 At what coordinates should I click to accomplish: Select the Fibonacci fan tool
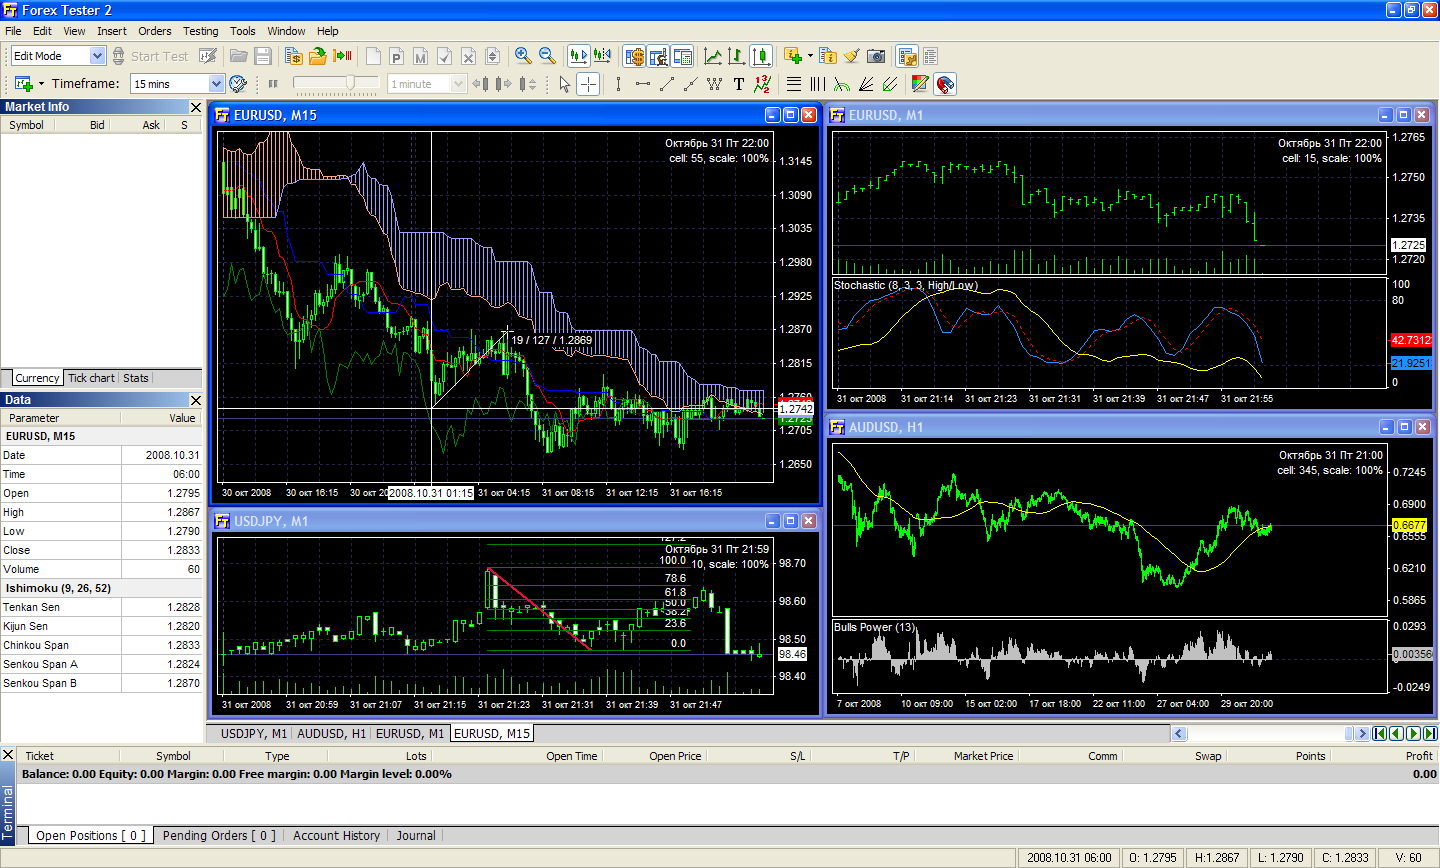coord(866,84)
